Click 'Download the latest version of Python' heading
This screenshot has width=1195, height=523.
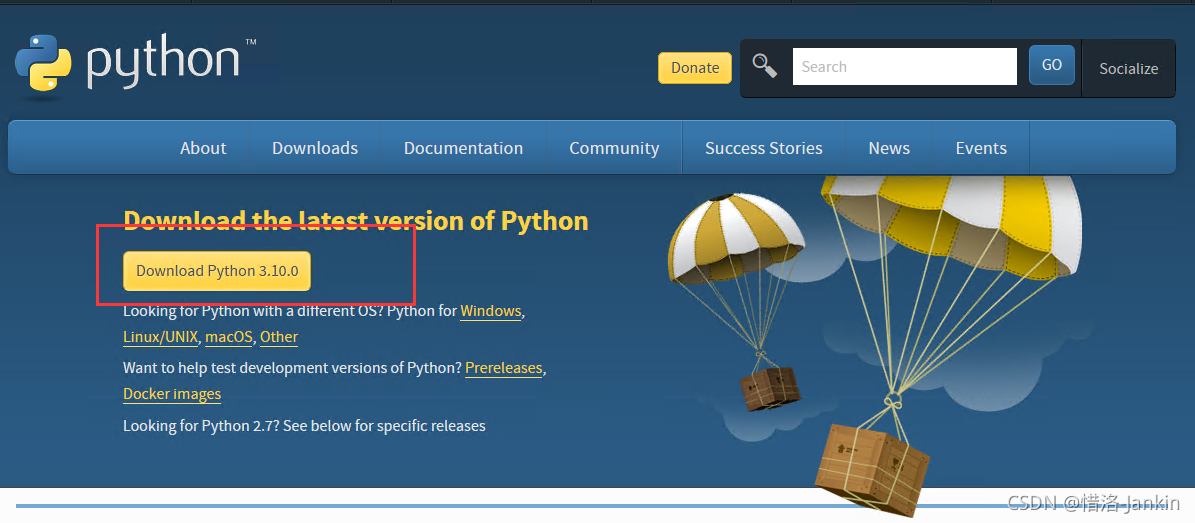click(x=356, y=221)
